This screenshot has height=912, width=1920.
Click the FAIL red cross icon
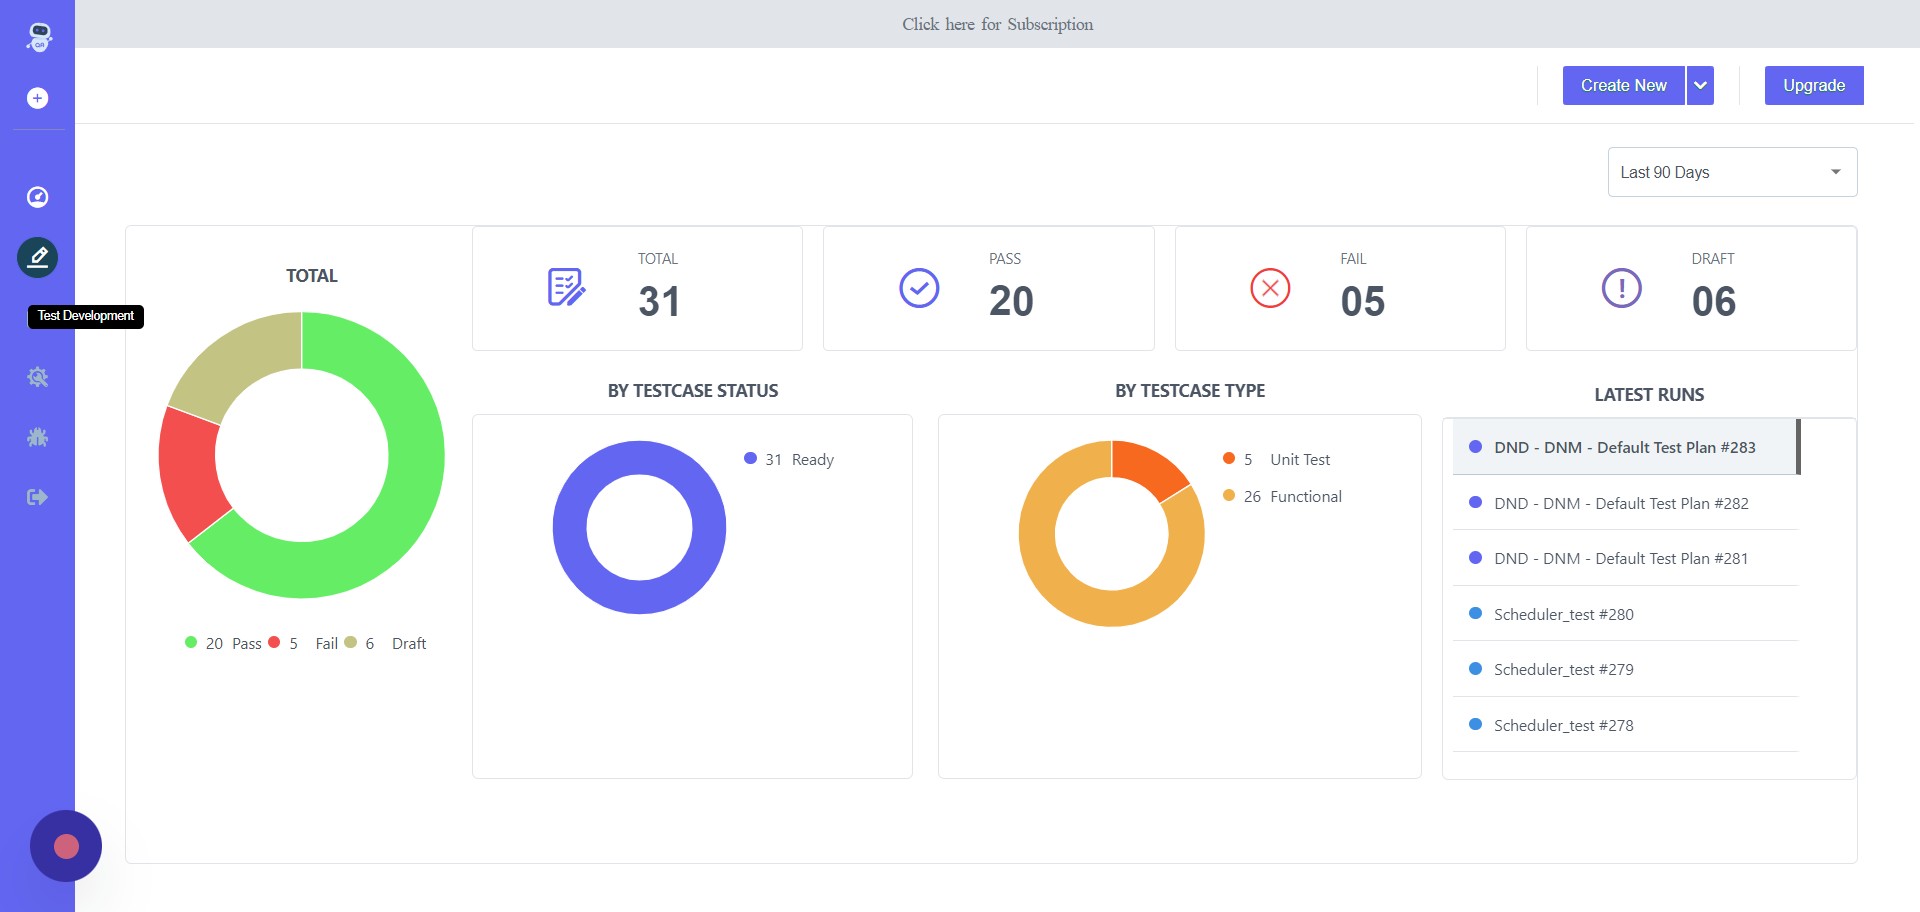(x=1270, y=288)
